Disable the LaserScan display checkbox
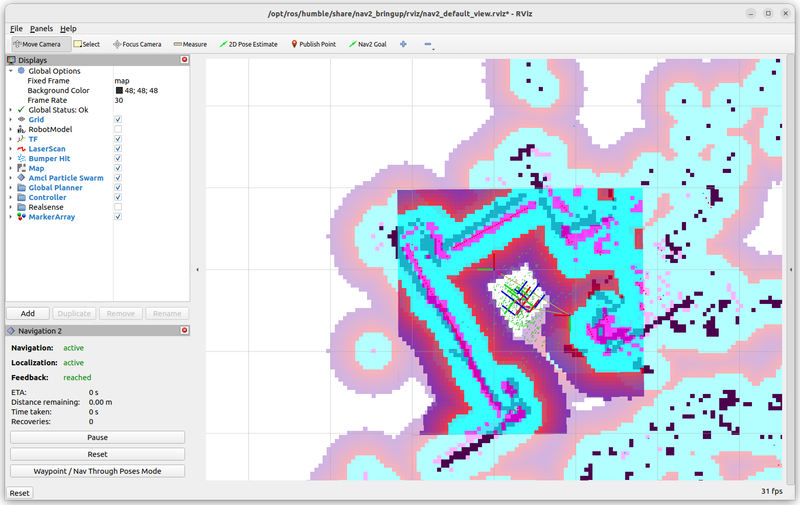 point(118,149)
